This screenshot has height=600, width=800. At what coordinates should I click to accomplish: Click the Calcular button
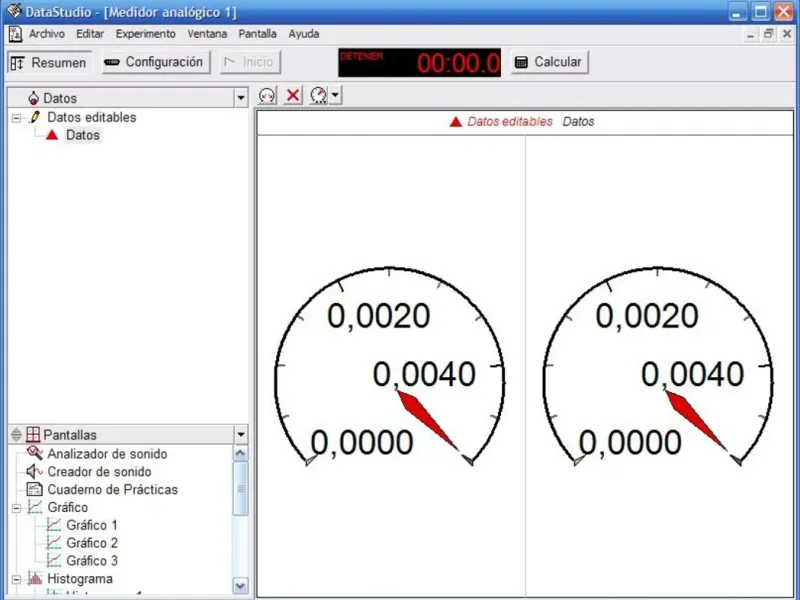(x=549, y=62)
